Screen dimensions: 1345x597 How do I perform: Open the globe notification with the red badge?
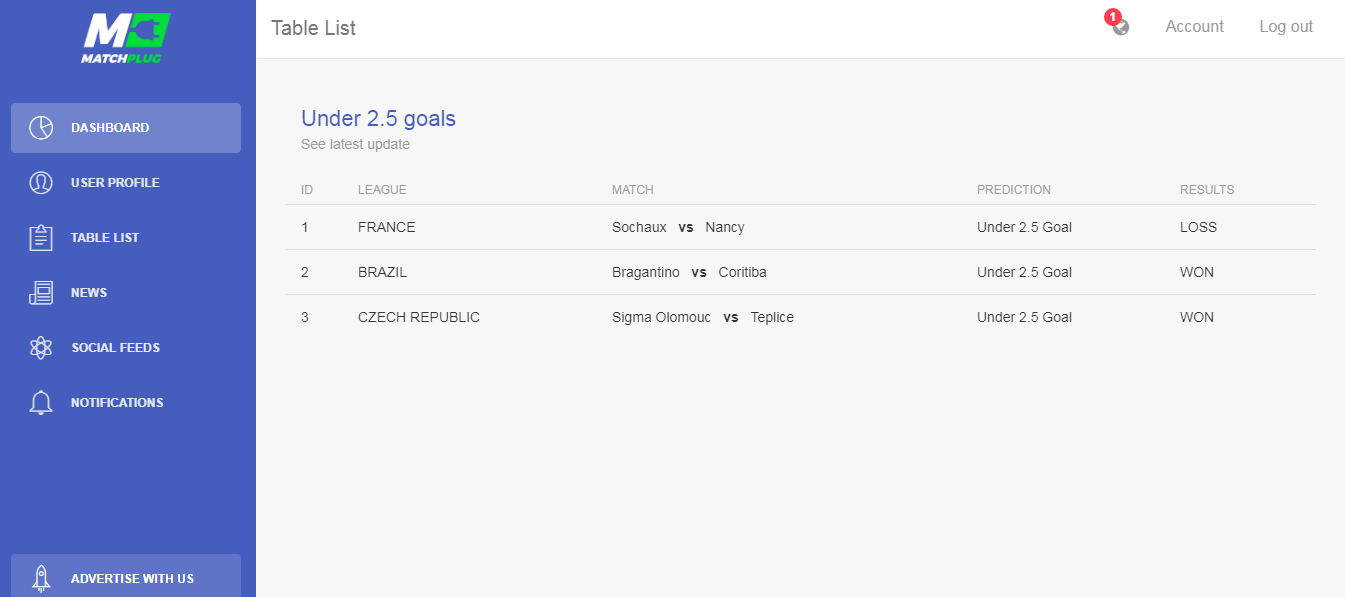pyautogui.click(x=1118, y=23)
